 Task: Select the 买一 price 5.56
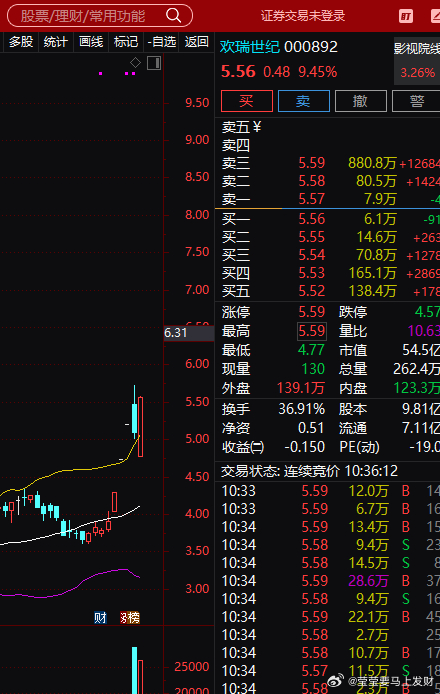(312, 219)
